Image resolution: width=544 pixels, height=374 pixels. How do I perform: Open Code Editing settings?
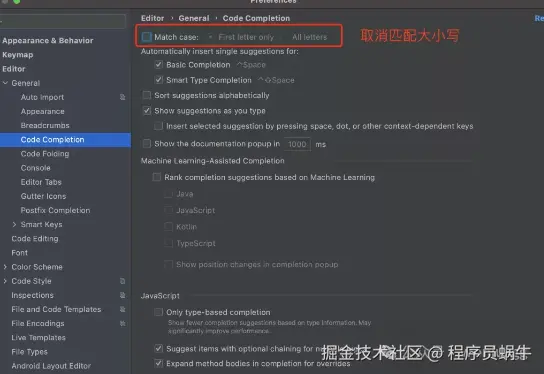pyautogui.click(x=35, y=239)
